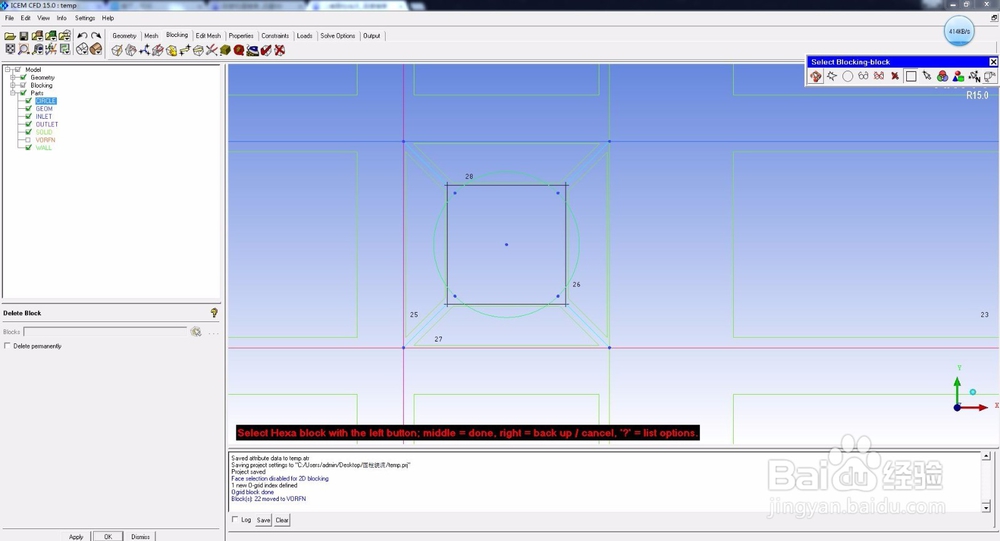The image size is (1000, 541).
Task: Expand the Blocking tree node
Action: (13, 85)
